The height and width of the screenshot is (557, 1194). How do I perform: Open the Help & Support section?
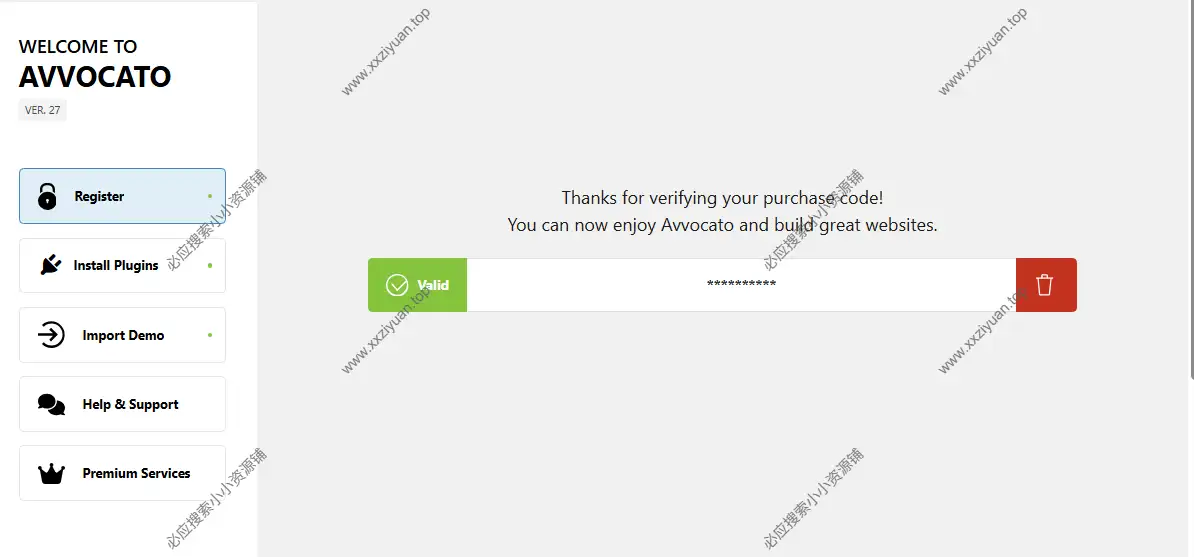tap(123, 404)
